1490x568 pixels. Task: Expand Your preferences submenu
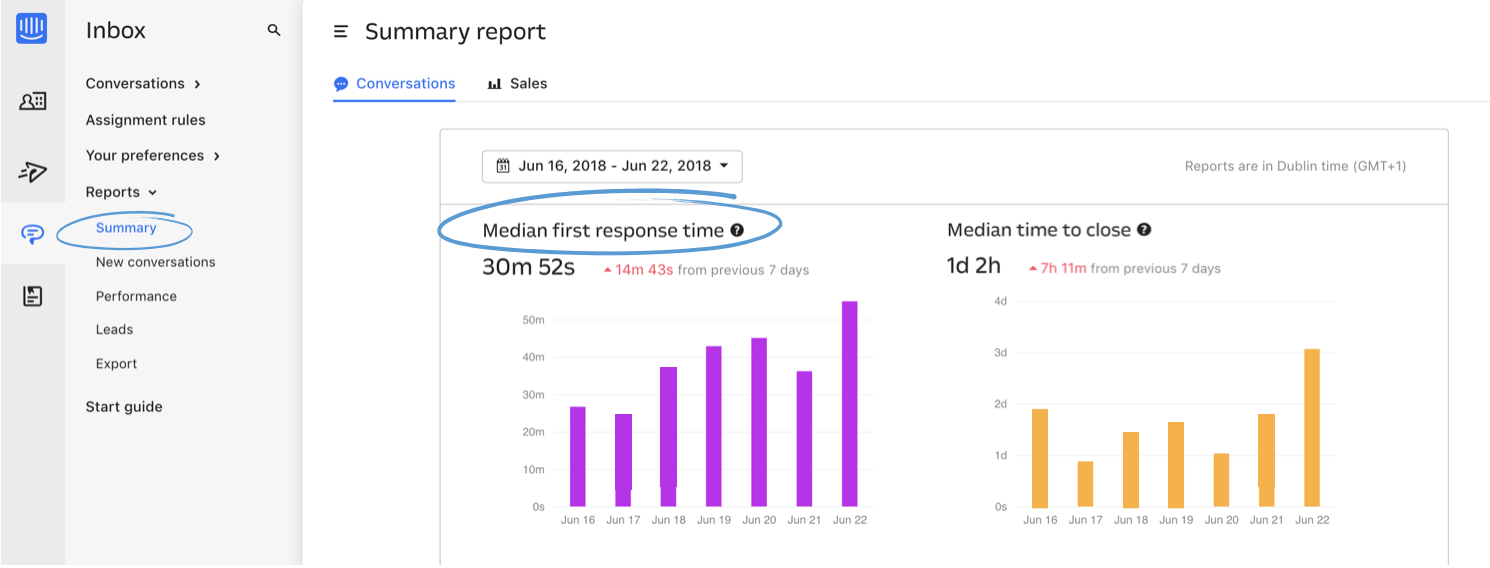tap(153, 156)
